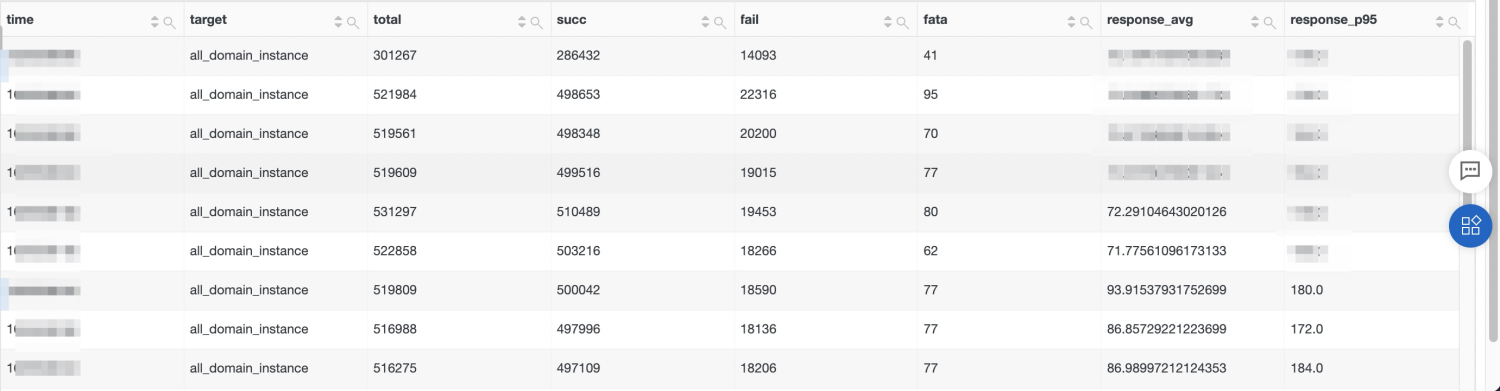Click the search icon in time column header
The height and width of the screenshot is (391, 1500).
point(169,22)
